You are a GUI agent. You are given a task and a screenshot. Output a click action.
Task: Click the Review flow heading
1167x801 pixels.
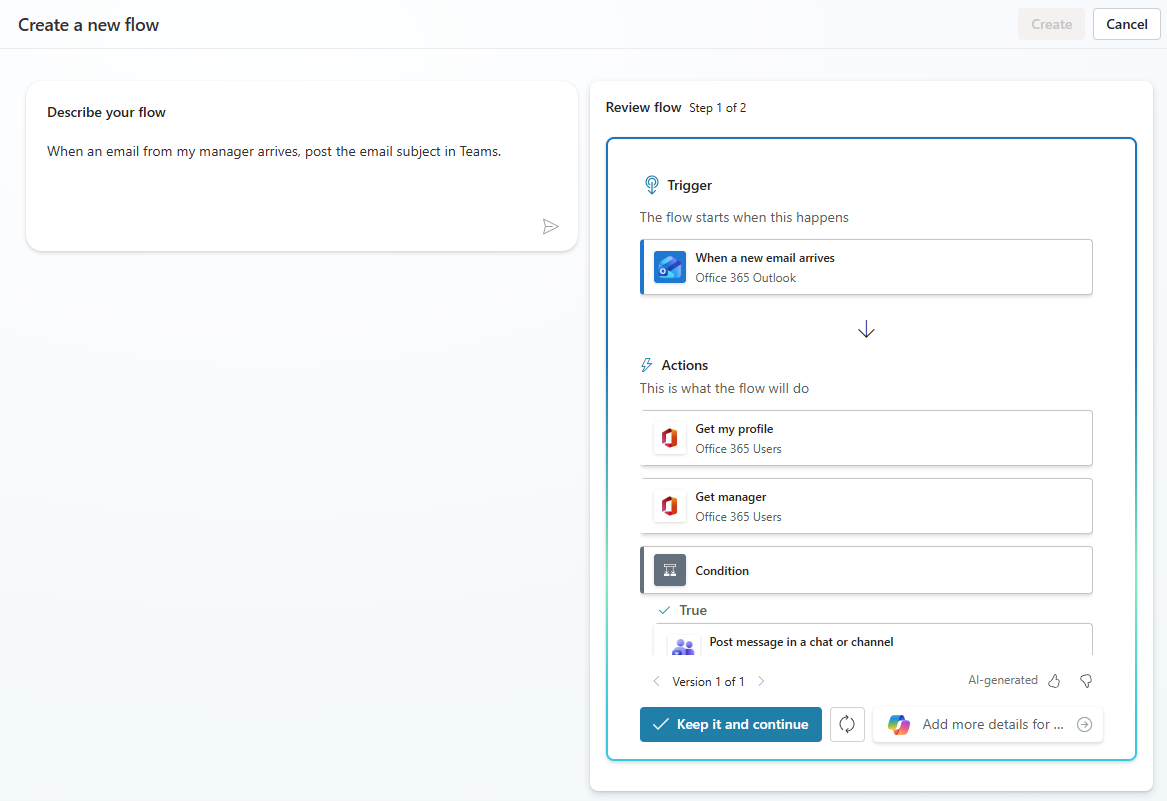click(643, 107)
